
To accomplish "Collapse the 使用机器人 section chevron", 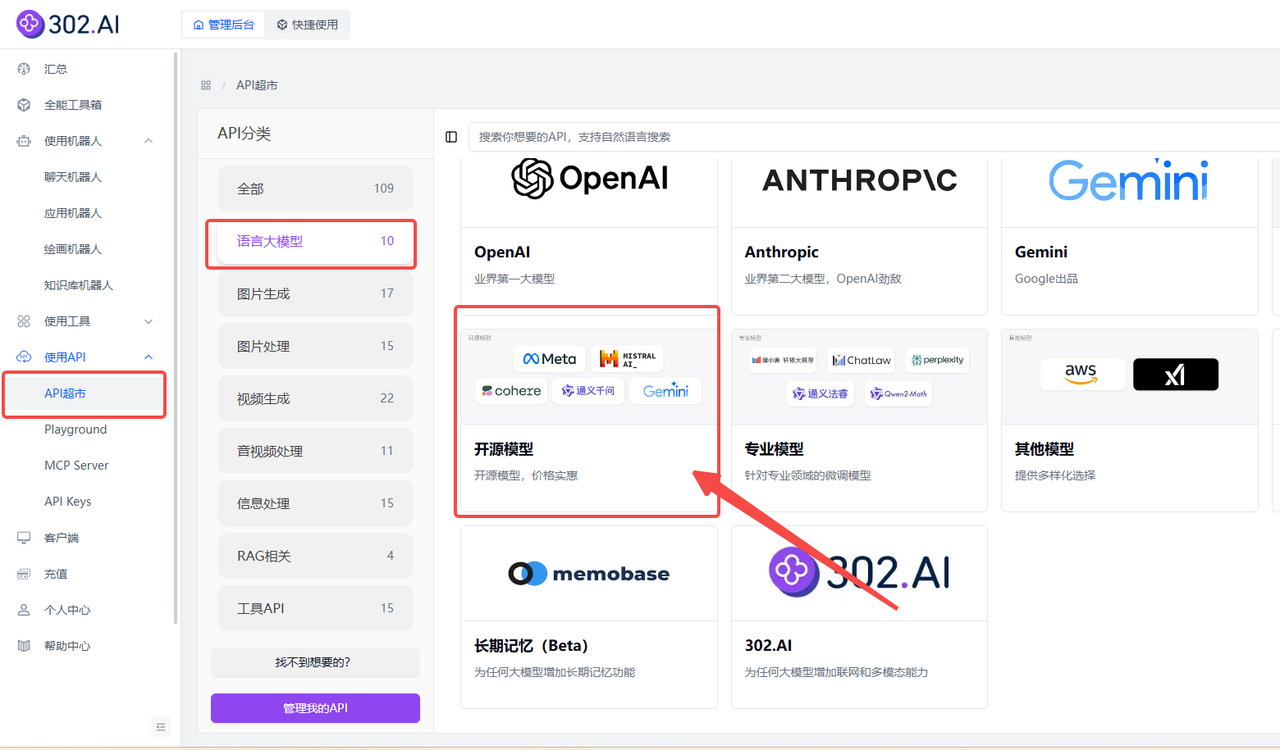I will pos(149,141).
